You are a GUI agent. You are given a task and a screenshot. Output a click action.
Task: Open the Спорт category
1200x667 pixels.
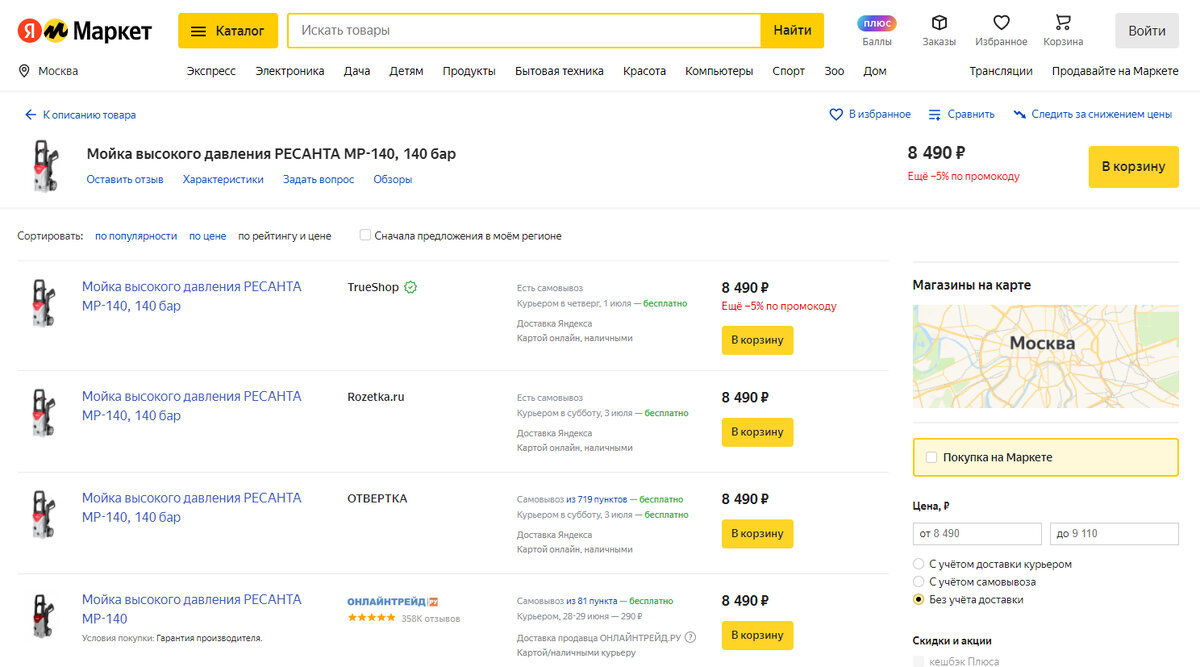click(x=789, y=71)
